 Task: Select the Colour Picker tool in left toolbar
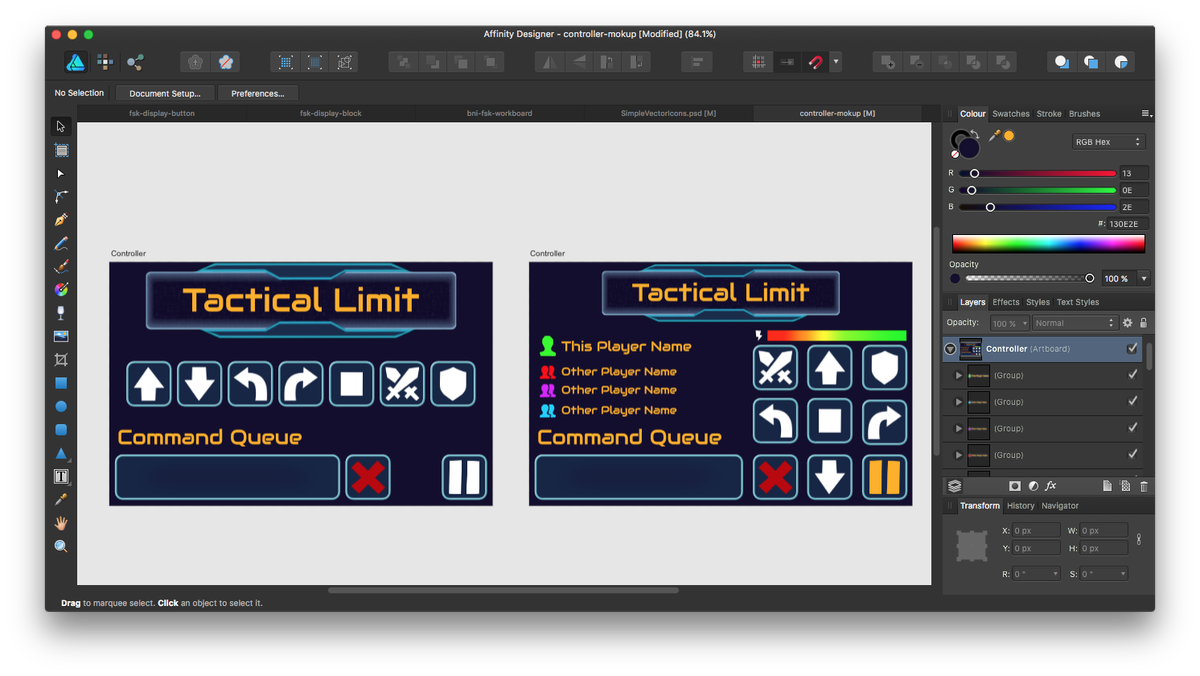click(x=61, y=500)
